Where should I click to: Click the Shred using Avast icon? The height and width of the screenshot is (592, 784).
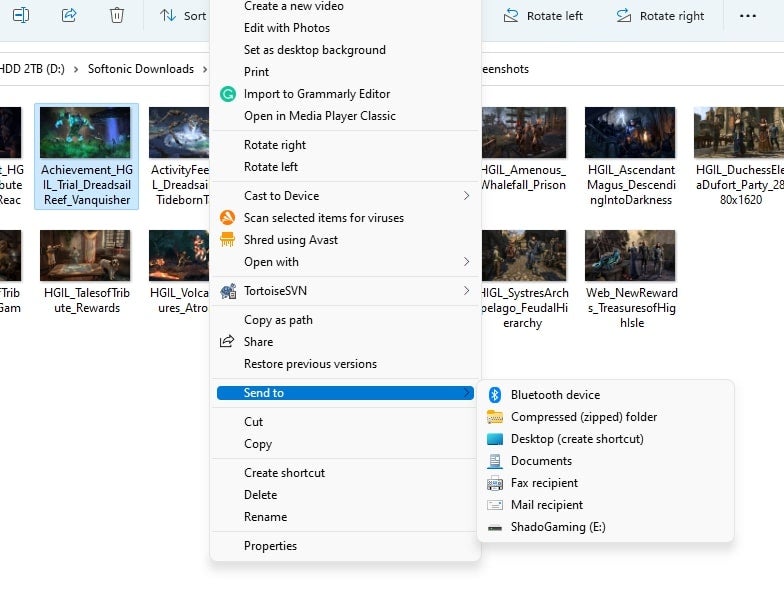[x=227, y=240]
